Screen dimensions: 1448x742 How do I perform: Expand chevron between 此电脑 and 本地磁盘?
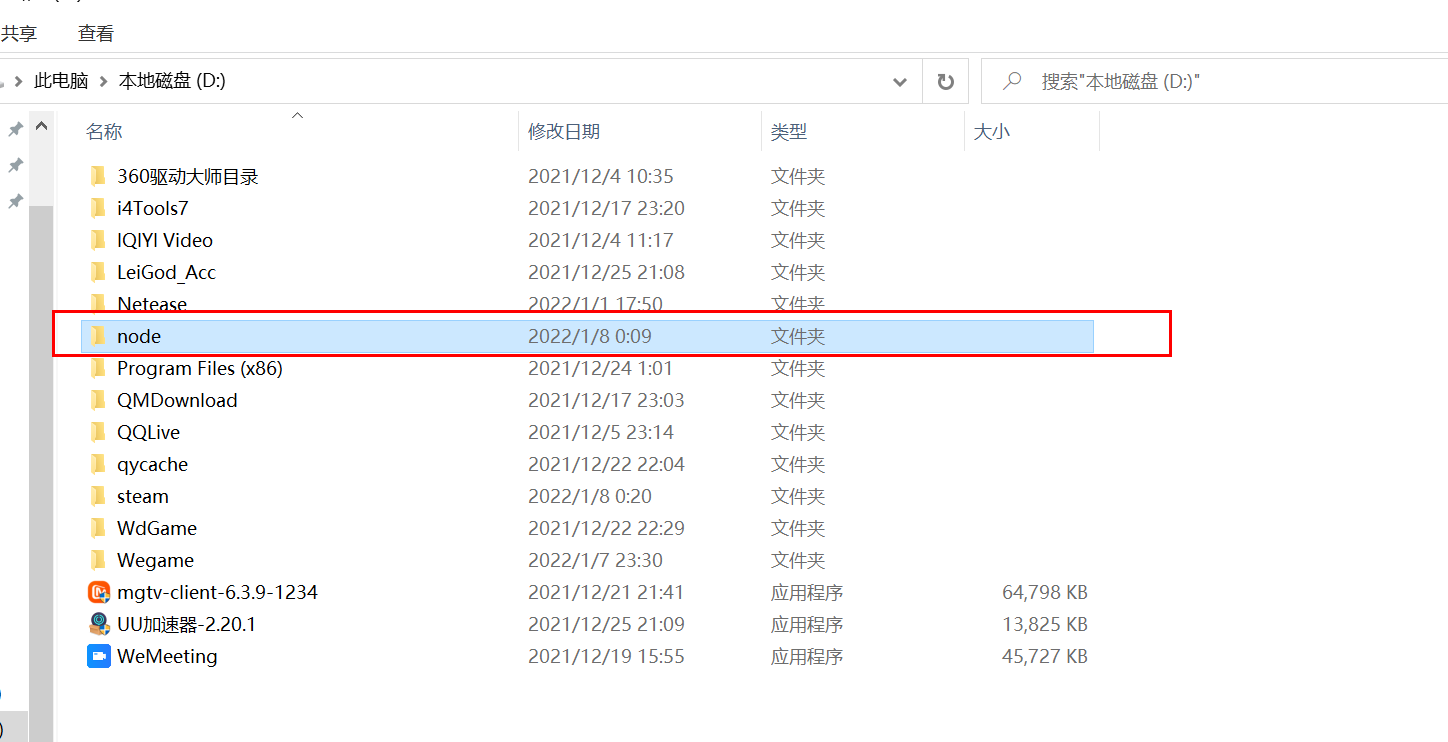(x=103, y=81)
